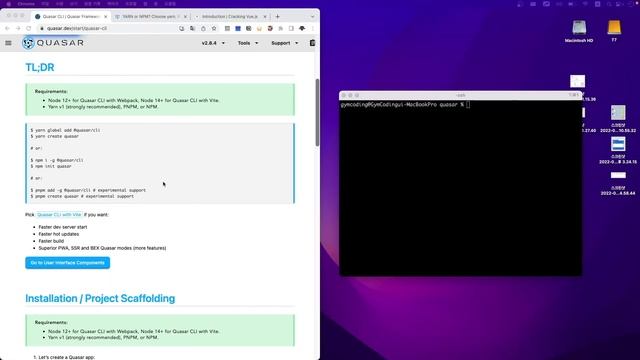640x360 pixels.
Task: Click the browser page vertical scrollbar
Action: point(317,112)
